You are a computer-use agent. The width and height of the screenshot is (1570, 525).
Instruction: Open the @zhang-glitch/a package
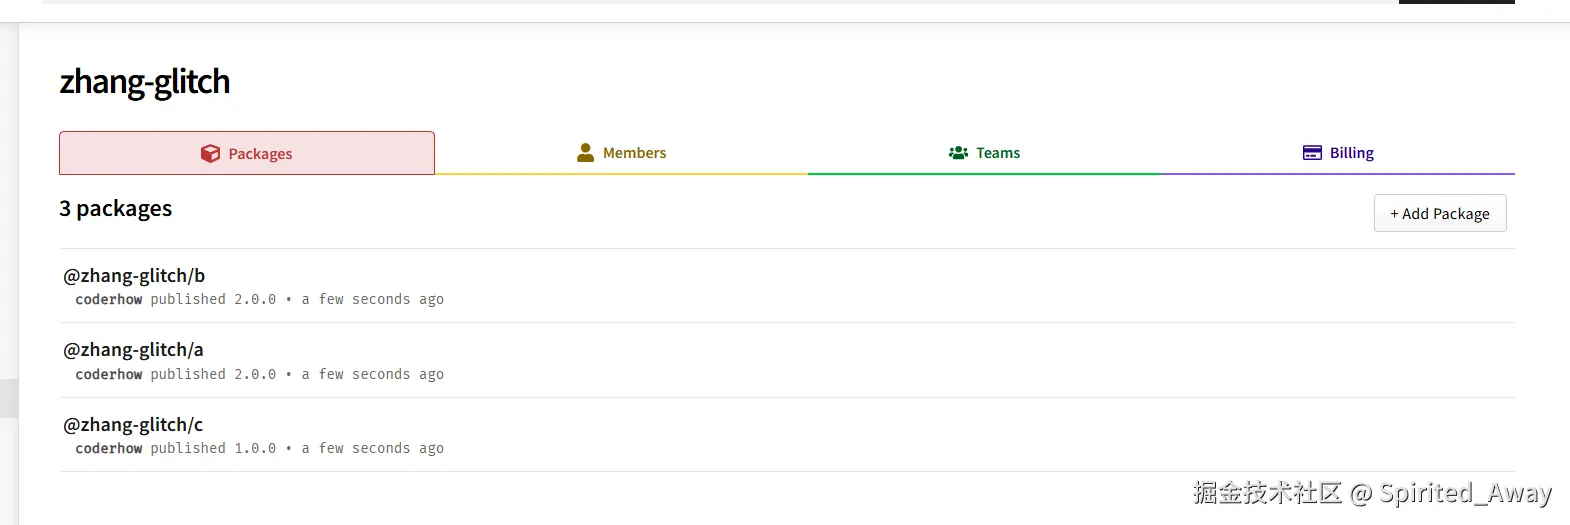coord(133,350)
